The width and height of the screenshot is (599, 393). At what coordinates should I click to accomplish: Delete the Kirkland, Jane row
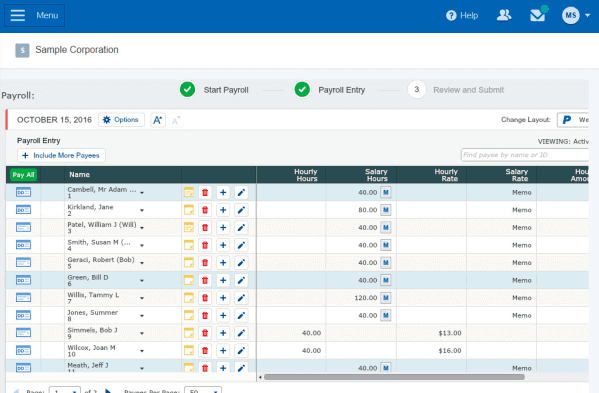[x=205, y=210]
